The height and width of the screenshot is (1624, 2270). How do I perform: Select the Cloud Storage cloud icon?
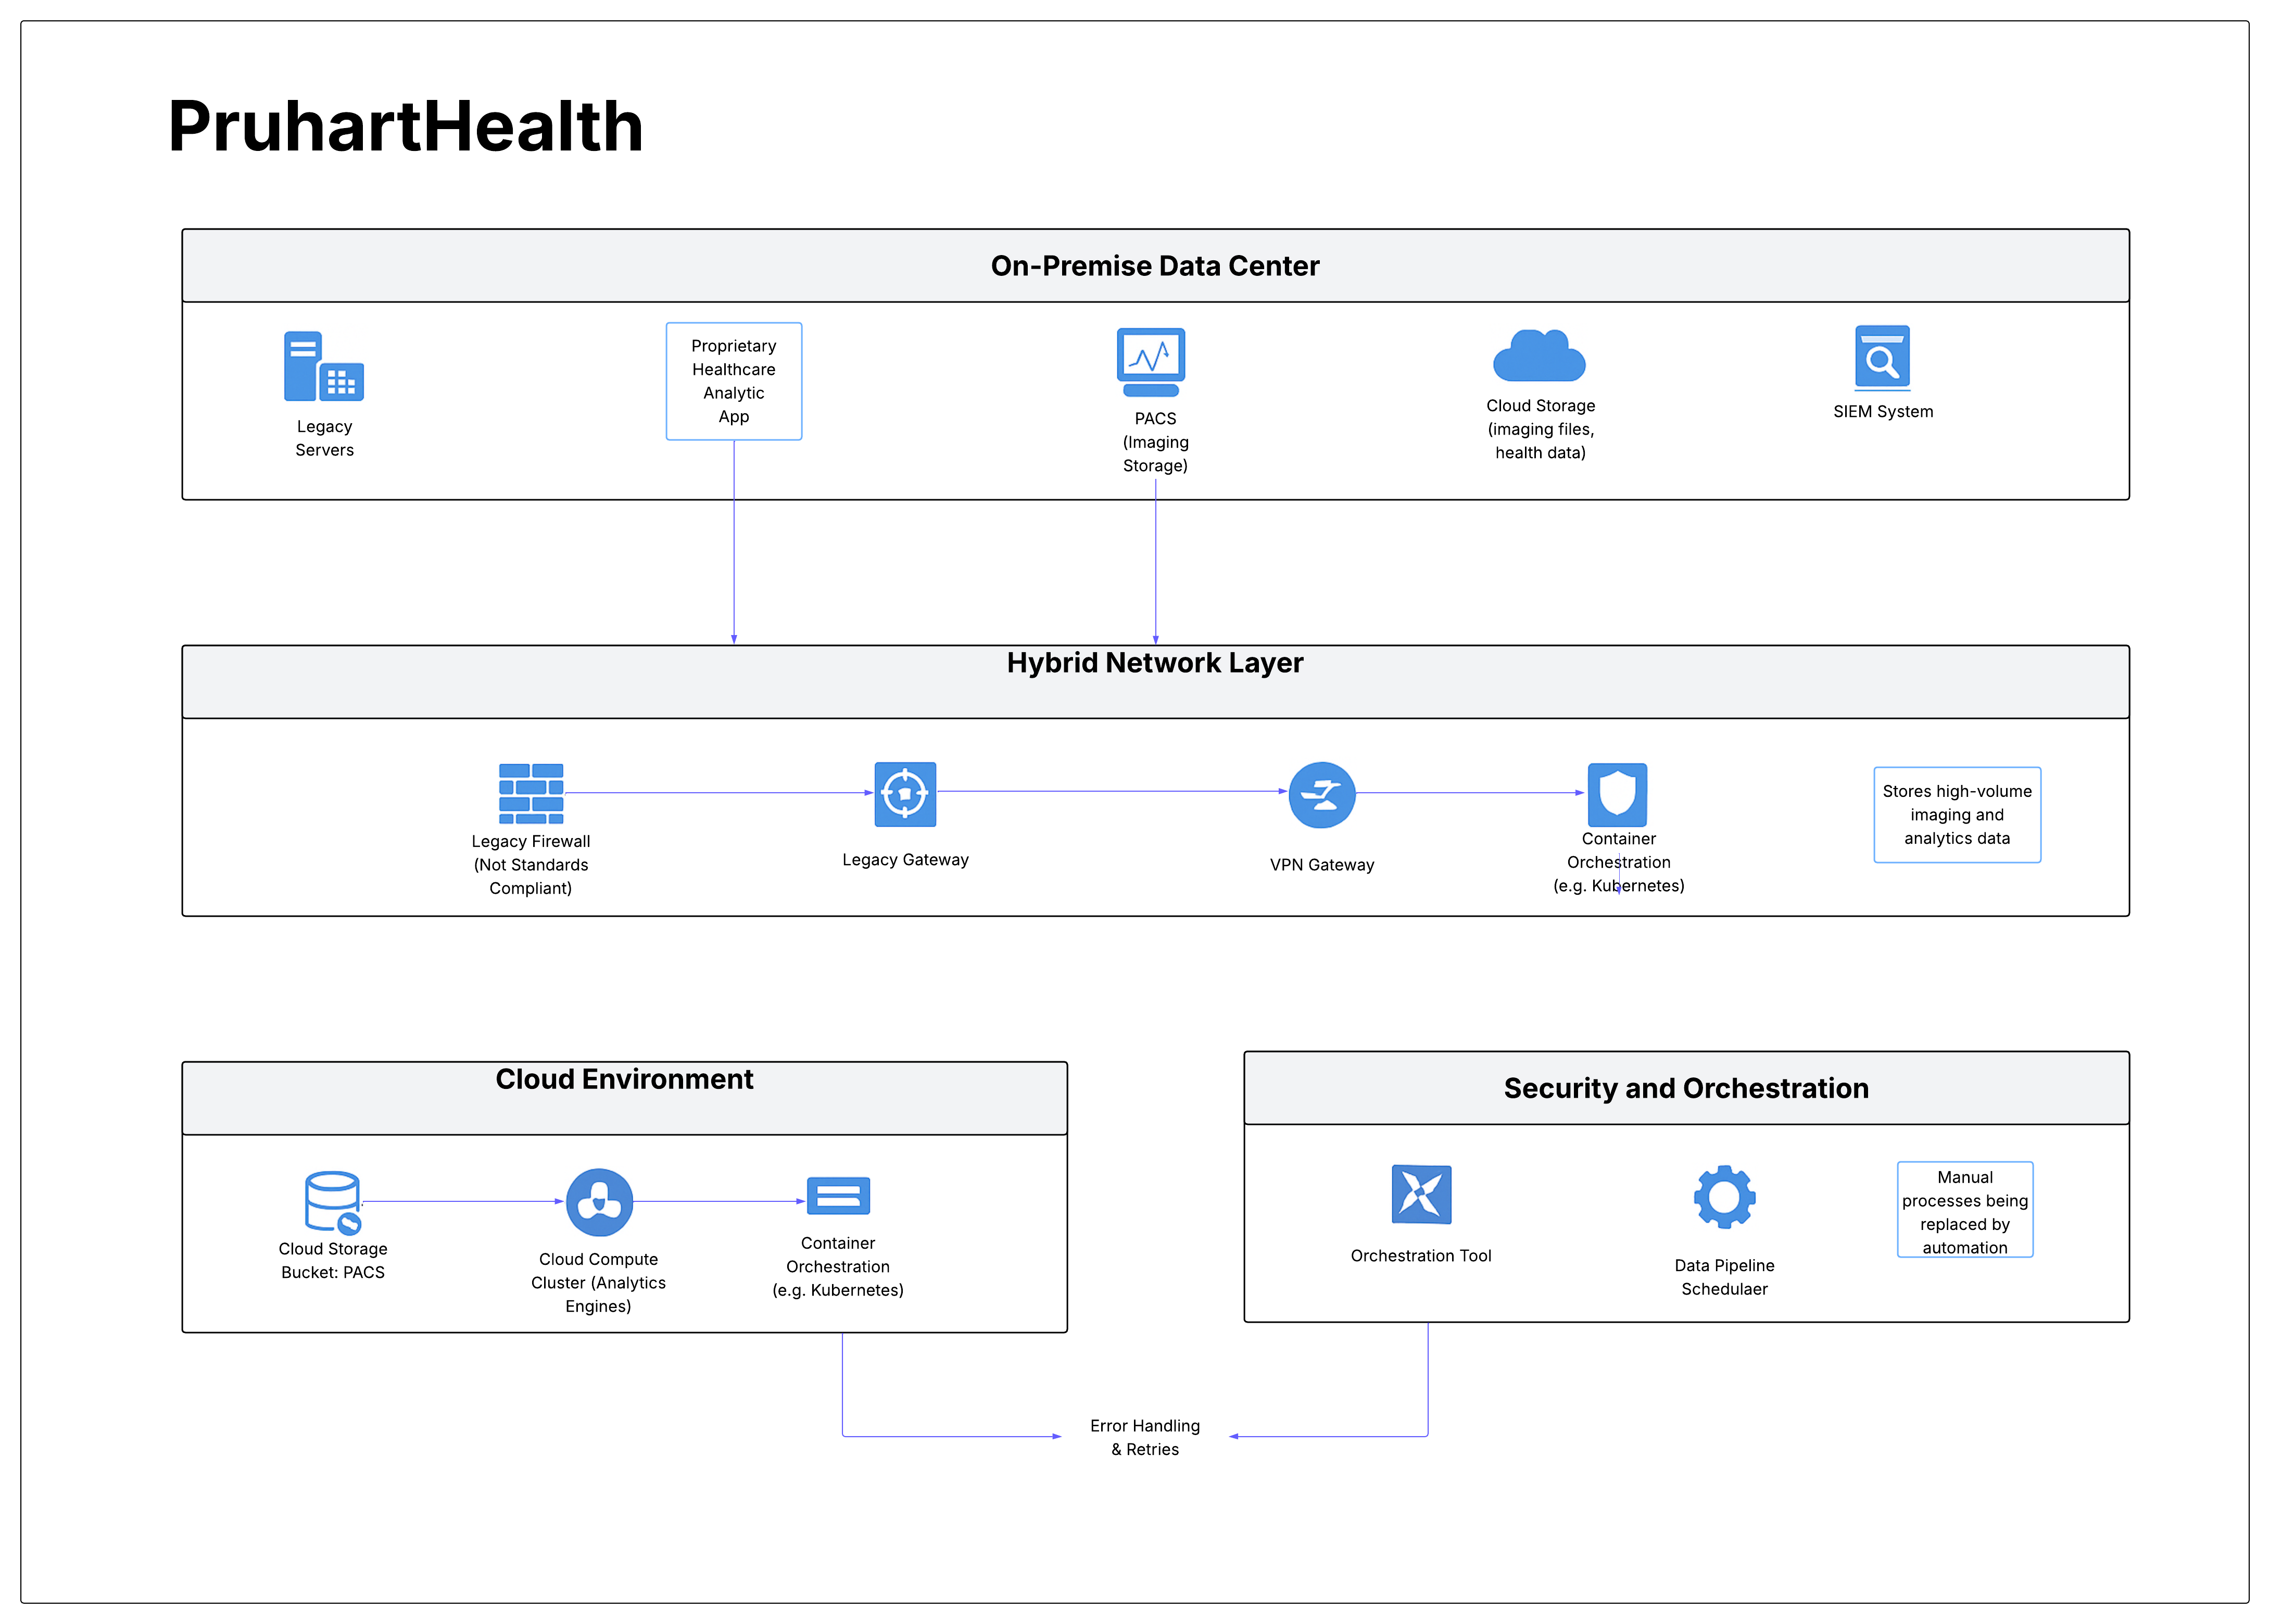click(x=1539, y=355)
